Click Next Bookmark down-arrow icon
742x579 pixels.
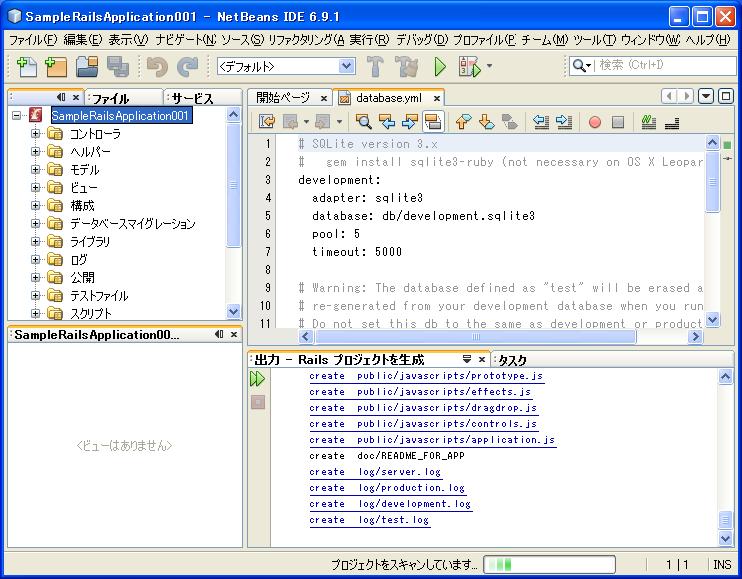coord(486,122)
